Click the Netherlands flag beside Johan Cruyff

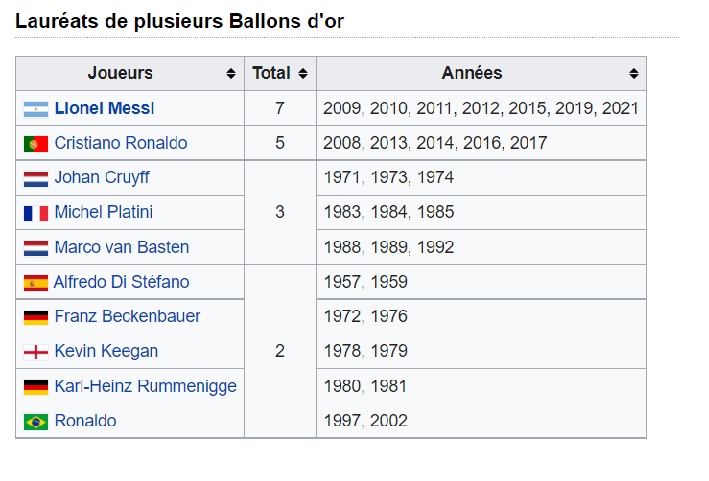[x=36, y=179]
